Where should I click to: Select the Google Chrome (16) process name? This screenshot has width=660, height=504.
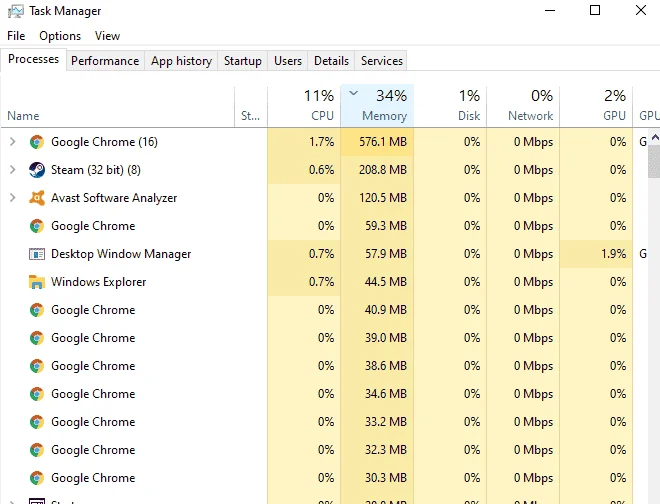[x=104, y=142]
